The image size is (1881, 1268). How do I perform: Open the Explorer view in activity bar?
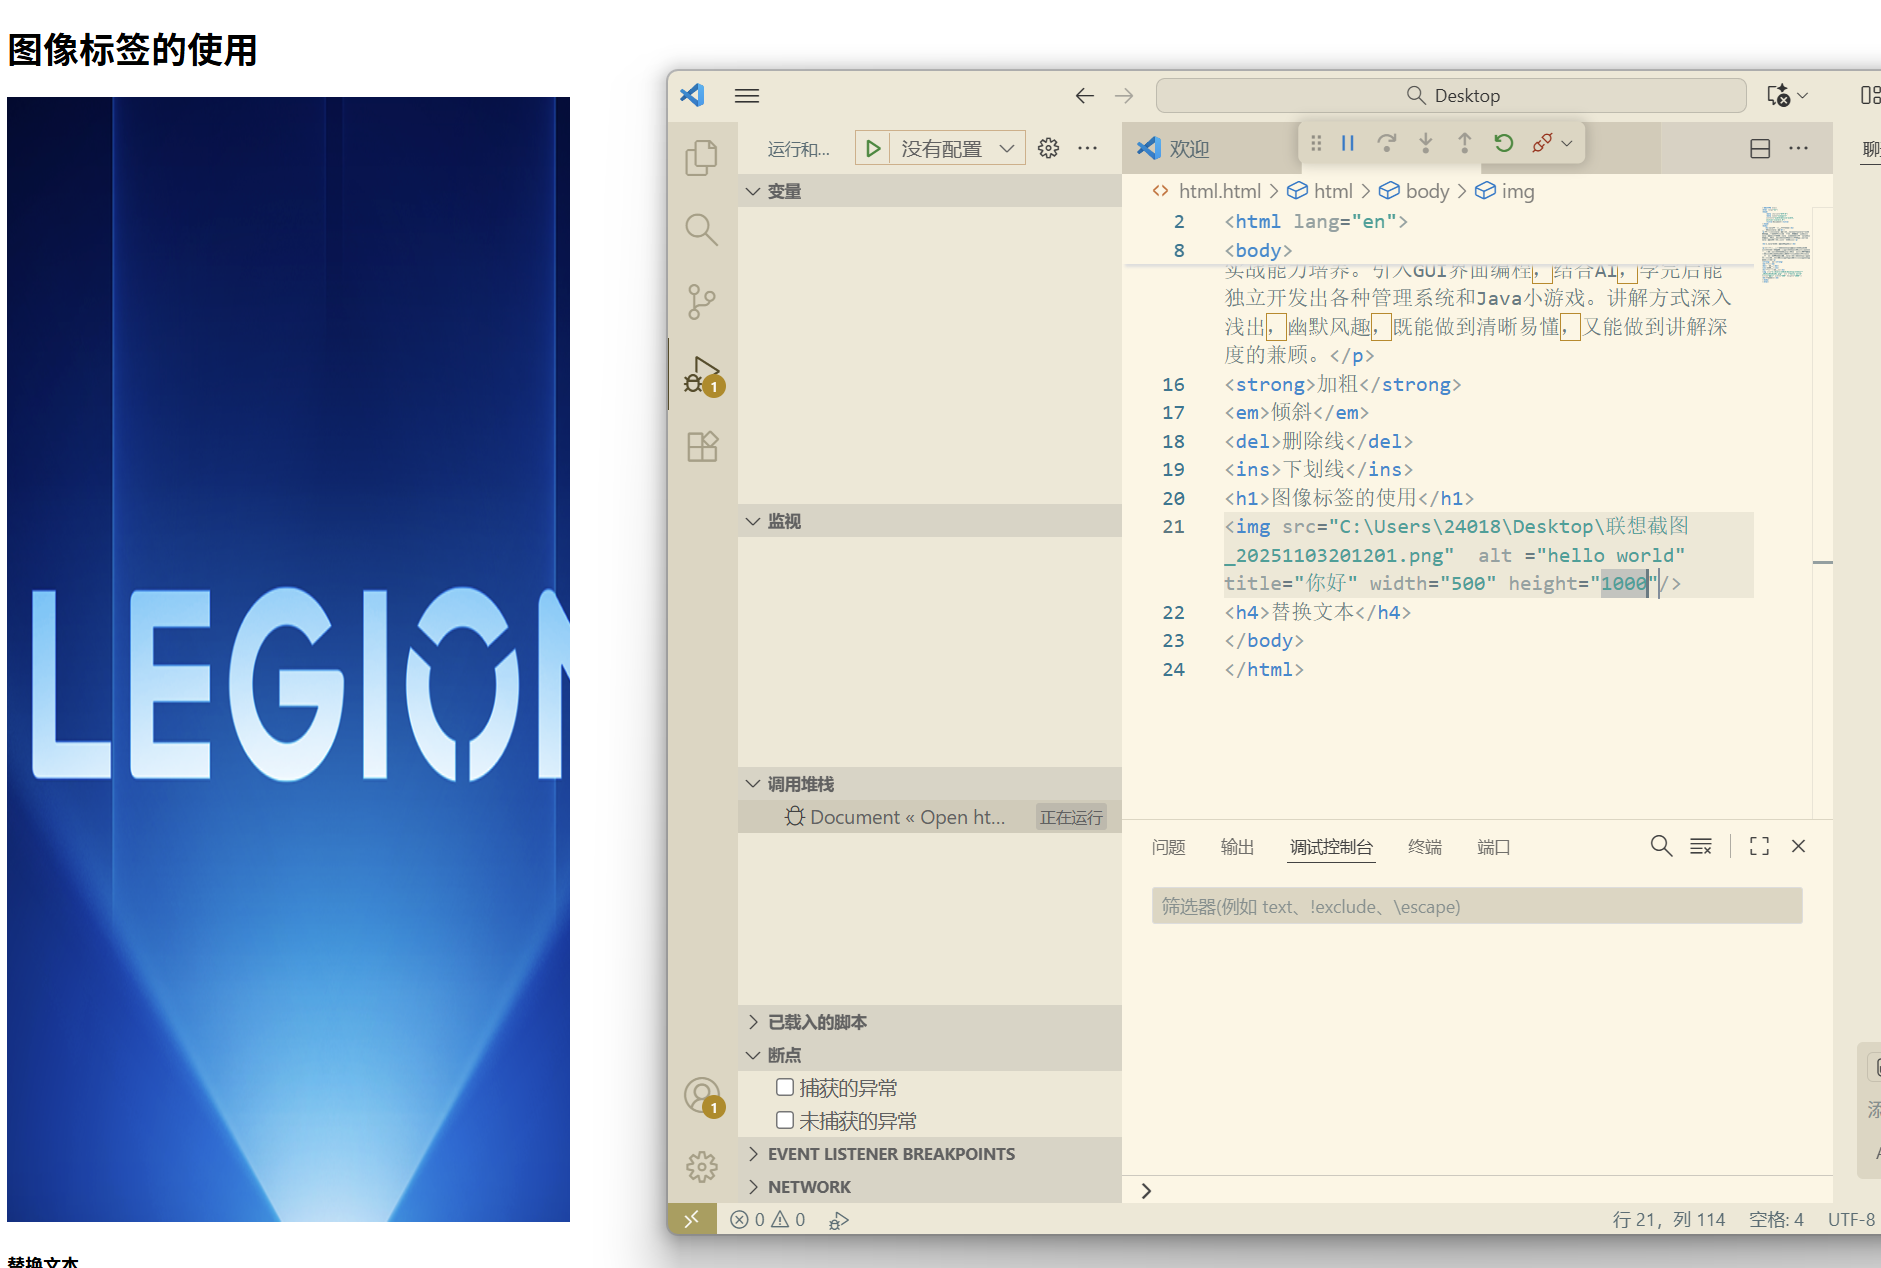coord(702,157)
